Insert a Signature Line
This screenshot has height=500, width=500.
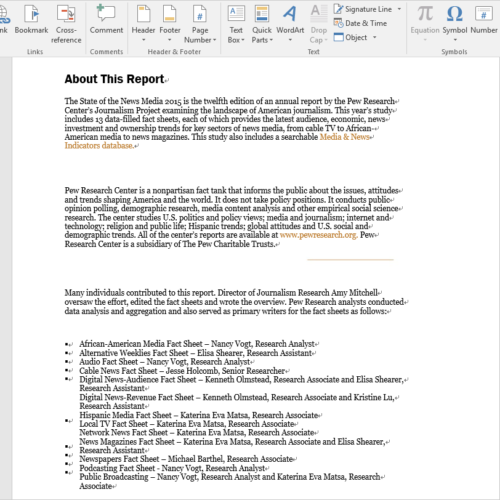[363, 9]
